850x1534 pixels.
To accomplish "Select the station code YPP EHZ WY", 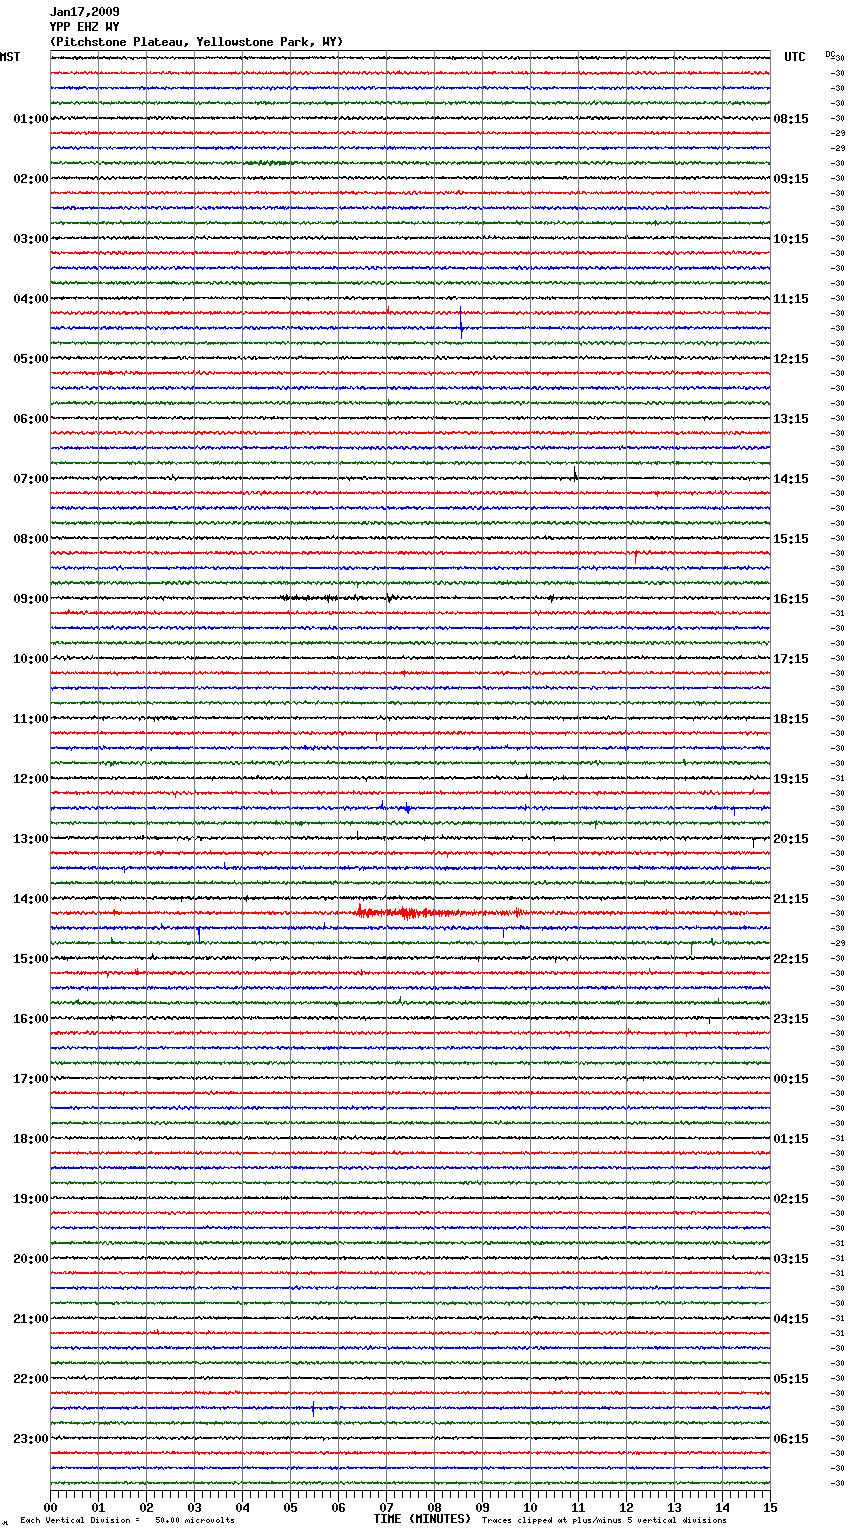I will click(85, 27).
